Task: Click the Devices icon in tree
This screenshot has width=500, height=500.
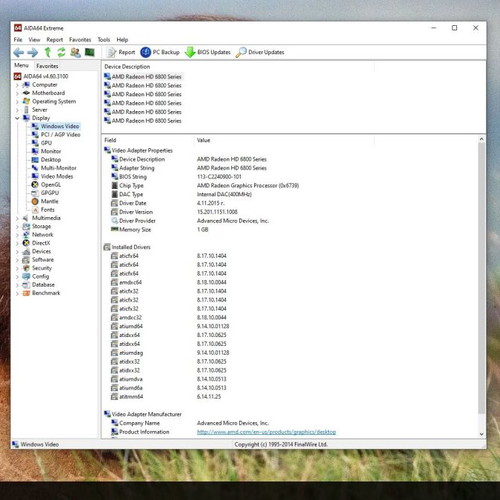Action: [x=26, y=252]
